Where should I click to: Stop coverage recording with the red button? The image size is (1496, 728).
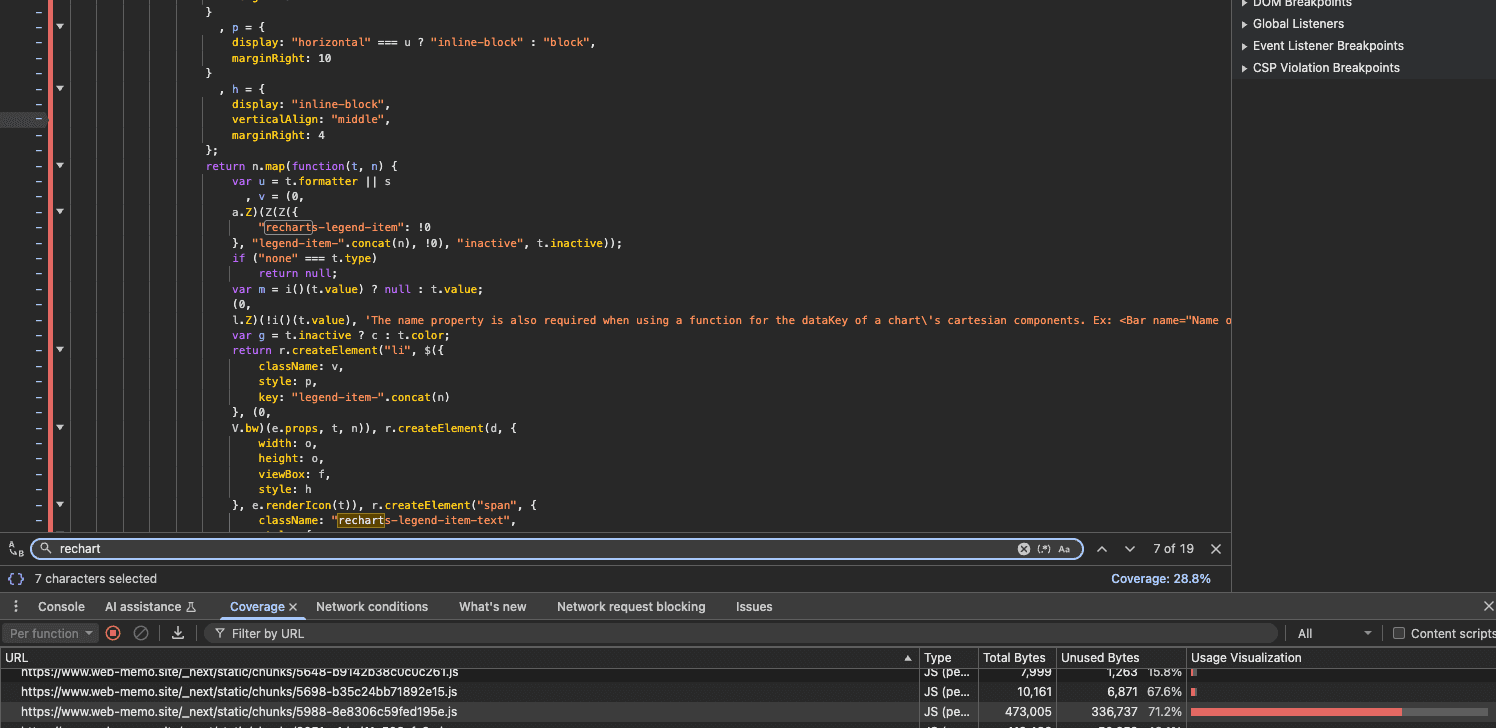click(x=113, y=633)
